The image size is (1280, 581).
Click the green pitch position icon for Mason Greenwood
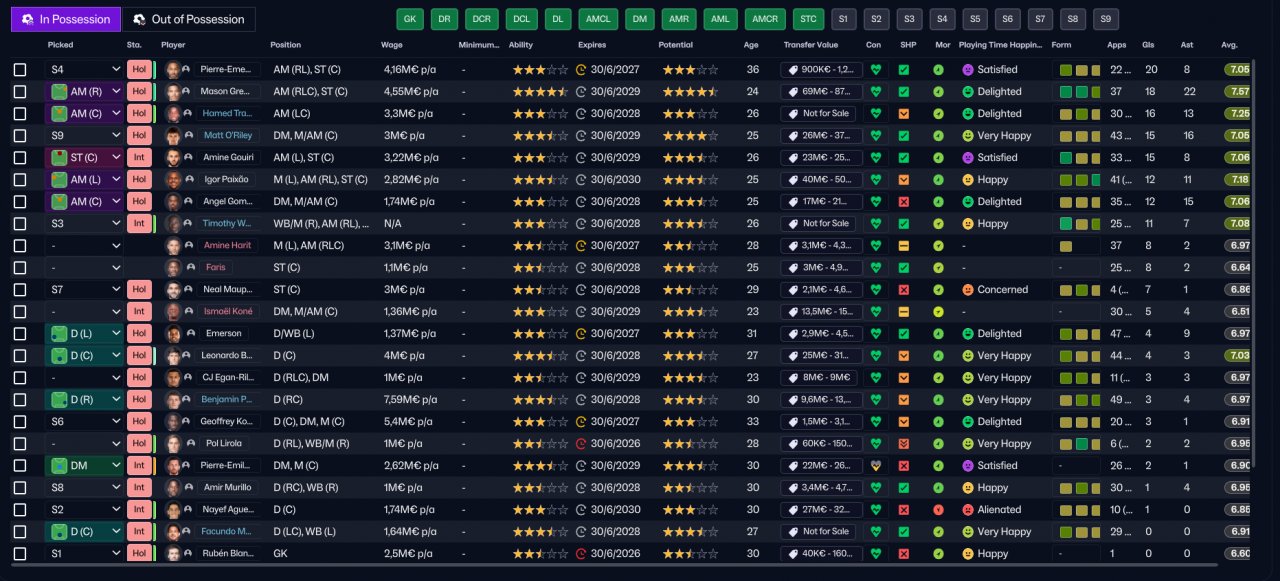pyautogui.click(x=59, y=92)
